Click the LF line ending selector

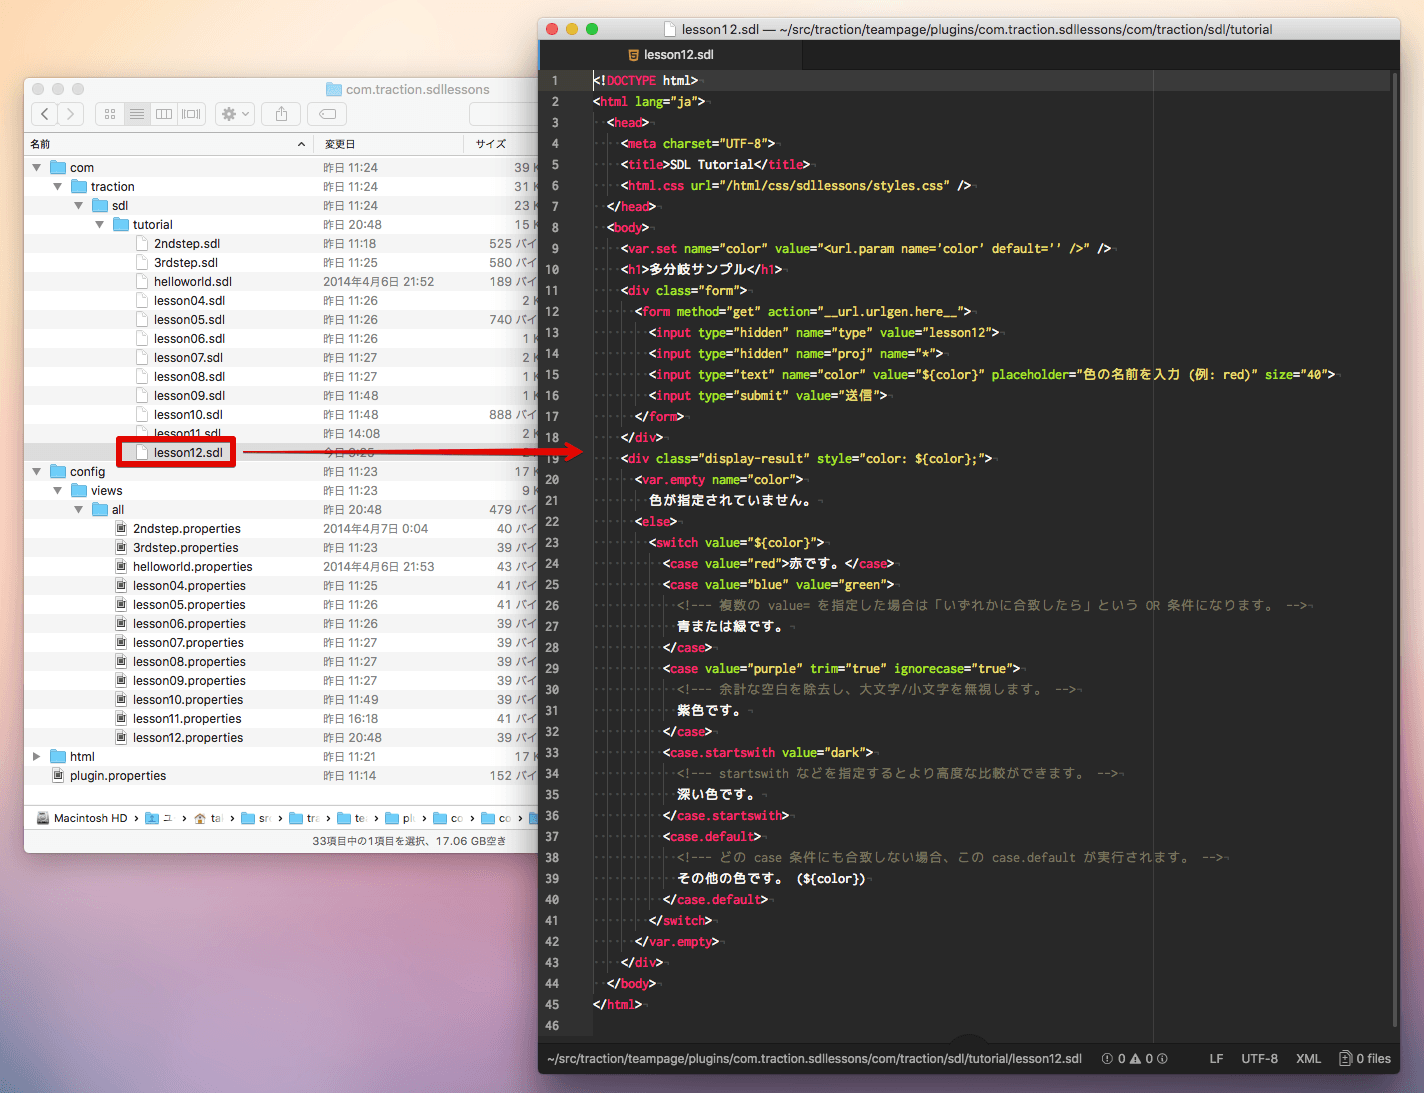point(1216,1059)
